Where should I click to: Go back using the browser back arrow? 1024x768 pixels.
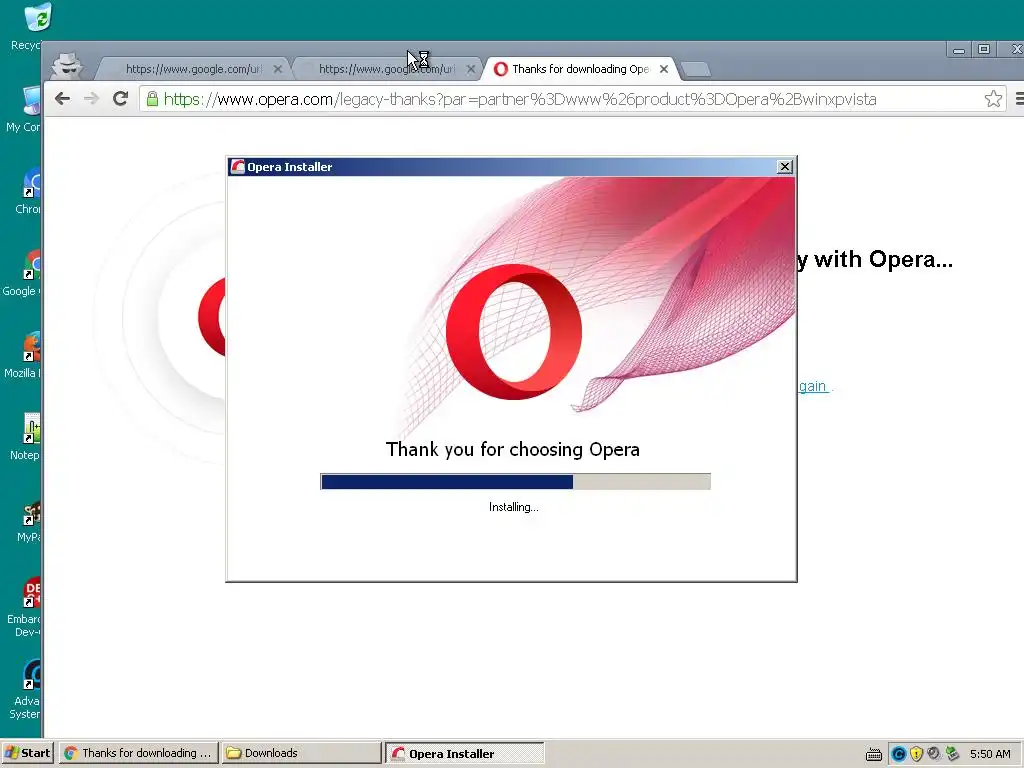(62, 99)
